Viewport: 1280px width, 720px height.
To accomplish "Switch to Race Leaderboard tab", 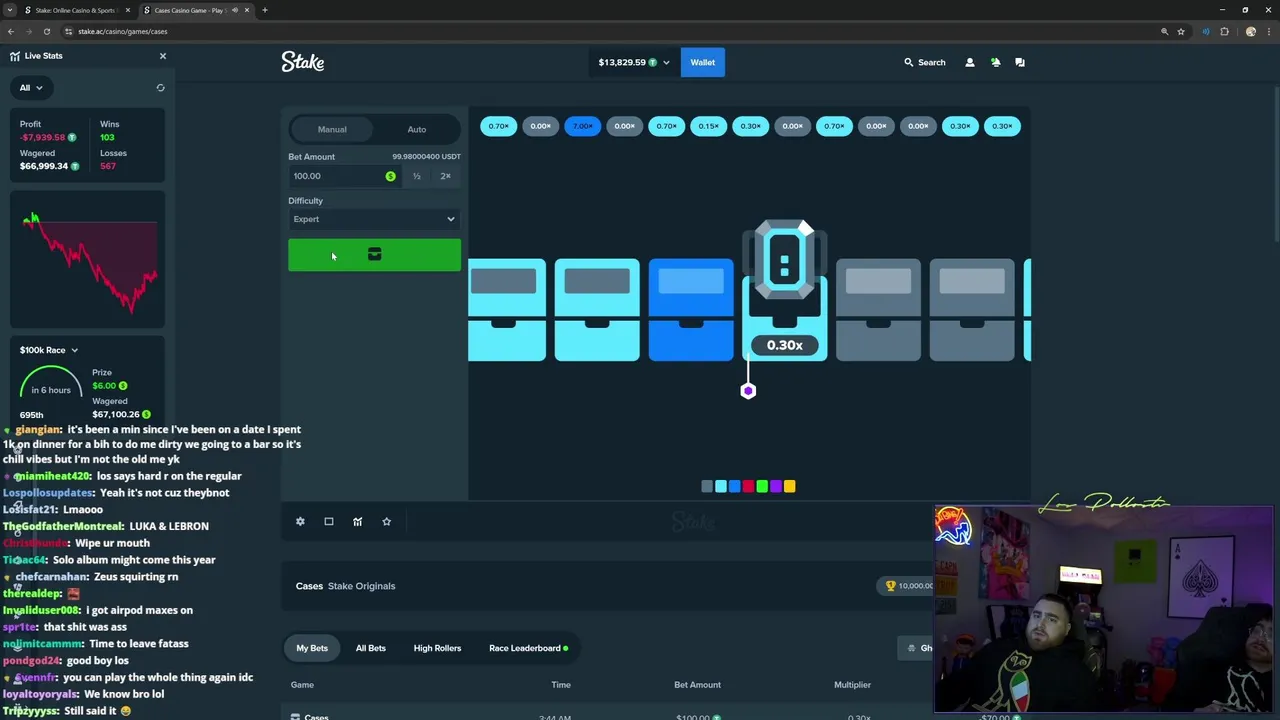I will [x=528, y=648].
